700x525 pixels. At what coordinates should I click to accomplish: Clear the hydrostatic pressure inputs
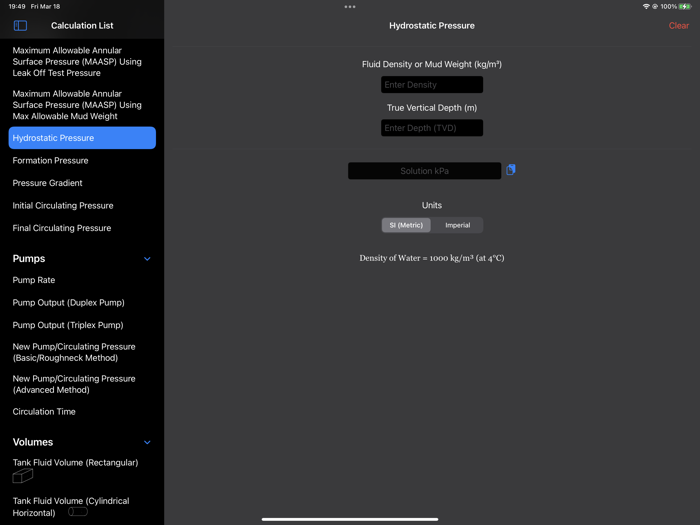click(679, 25)
